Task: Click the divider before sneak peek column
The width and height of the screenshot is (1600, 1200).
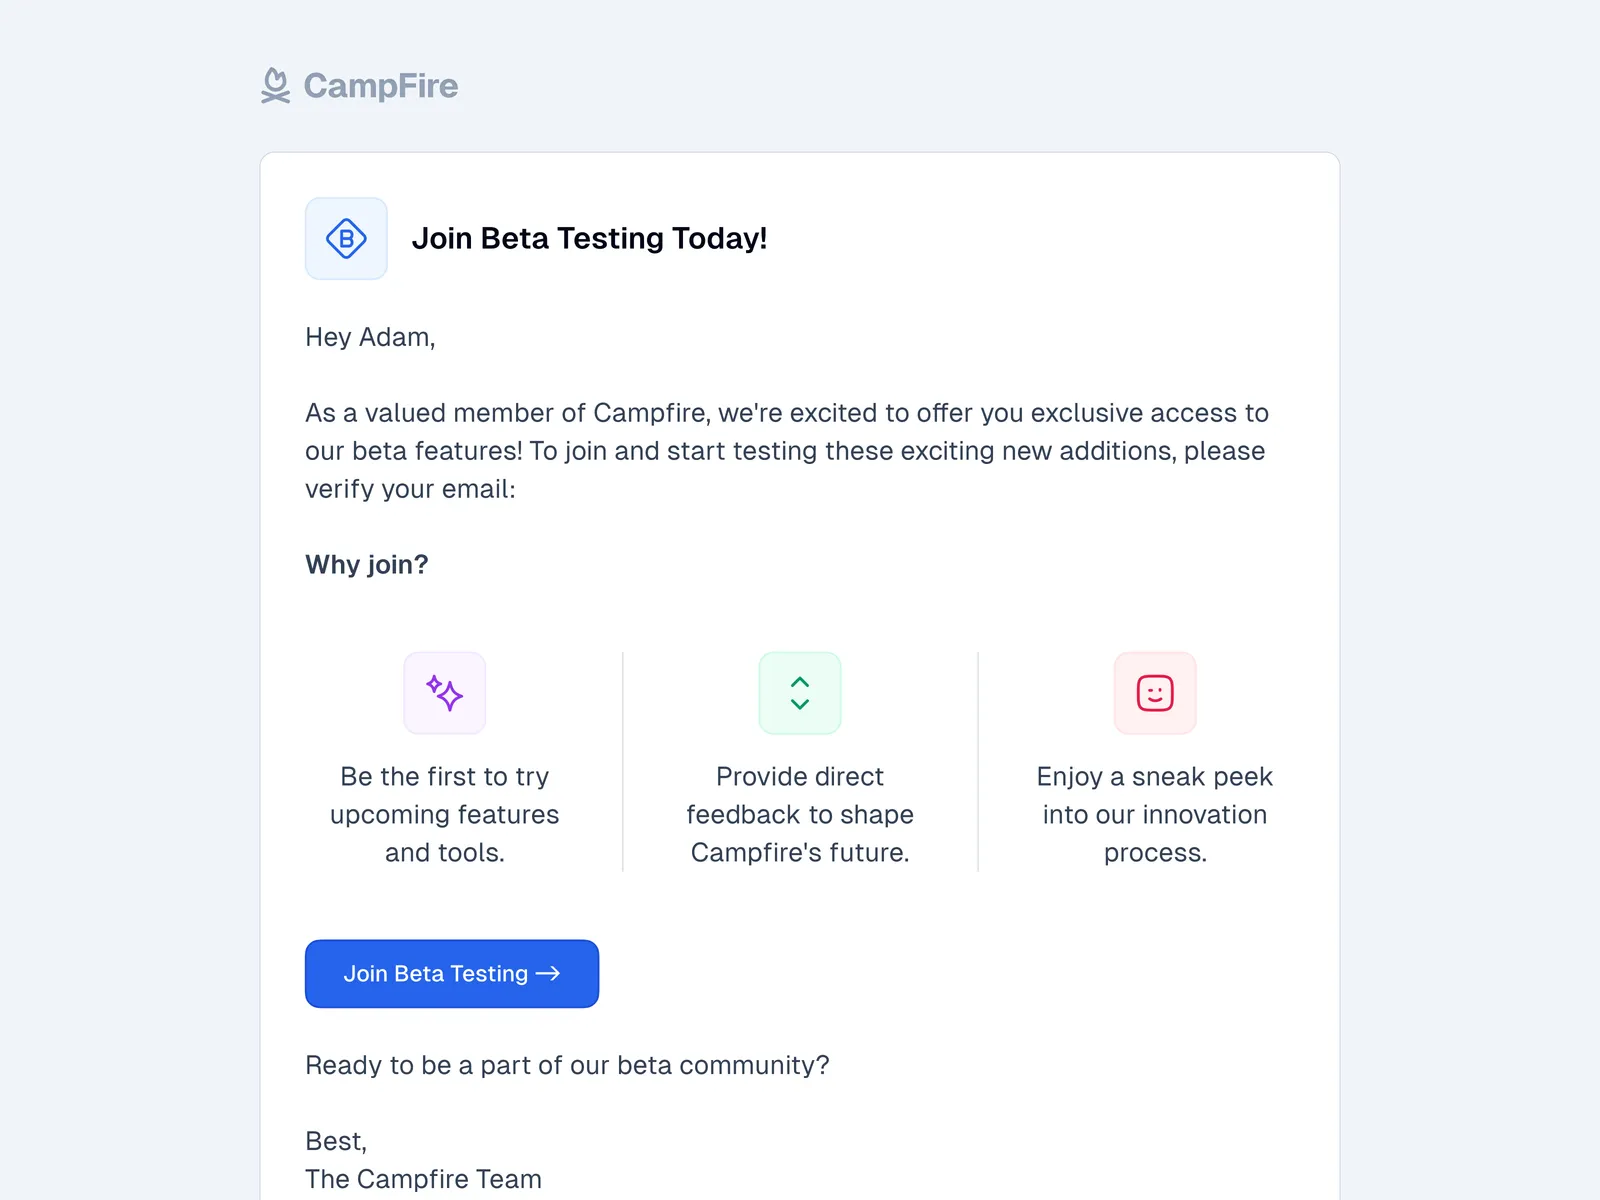Action: point(978,762)
